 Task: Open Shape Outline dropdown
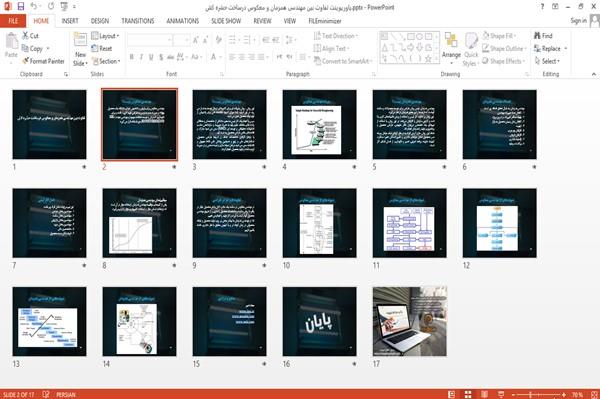pos(504,48)
